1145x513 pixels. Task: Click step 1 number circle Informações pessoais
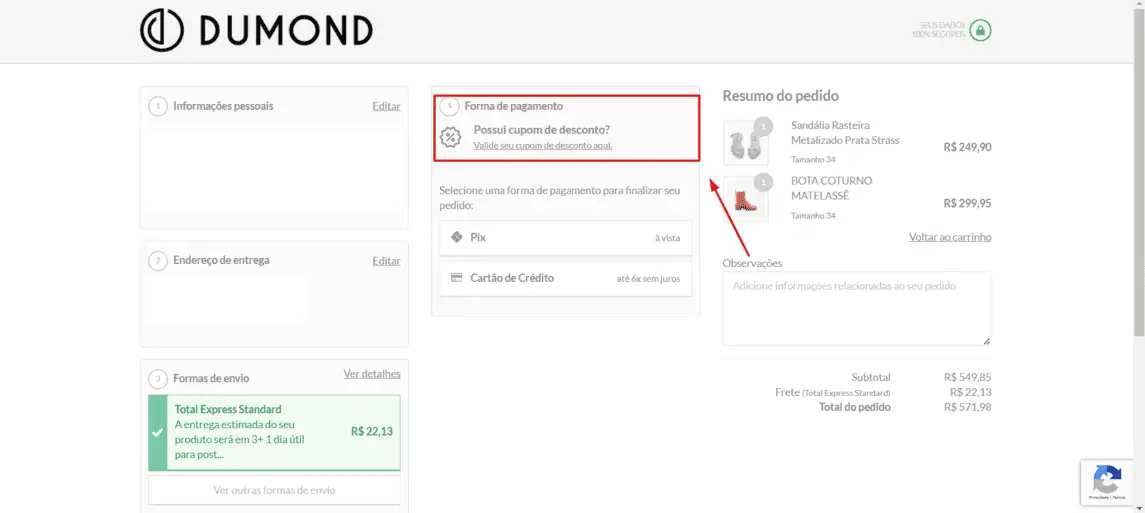(158, 107)
